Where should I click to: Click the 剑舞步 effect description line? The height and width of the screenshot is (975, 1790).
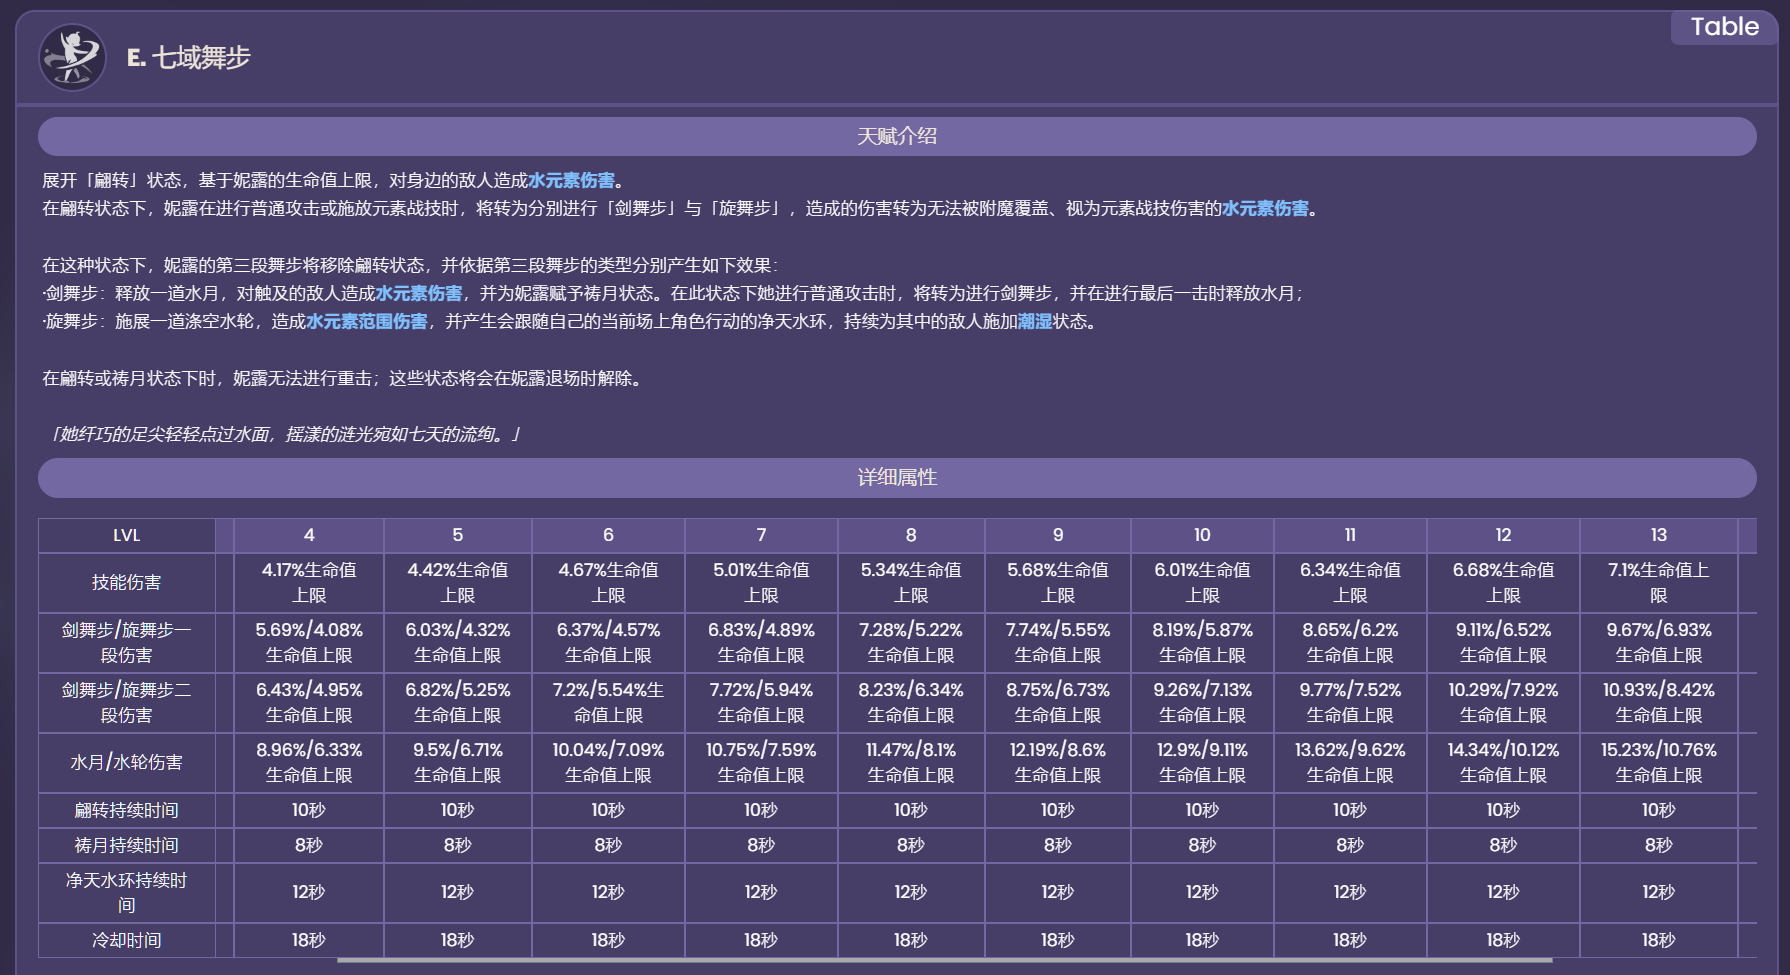point(673,293)
